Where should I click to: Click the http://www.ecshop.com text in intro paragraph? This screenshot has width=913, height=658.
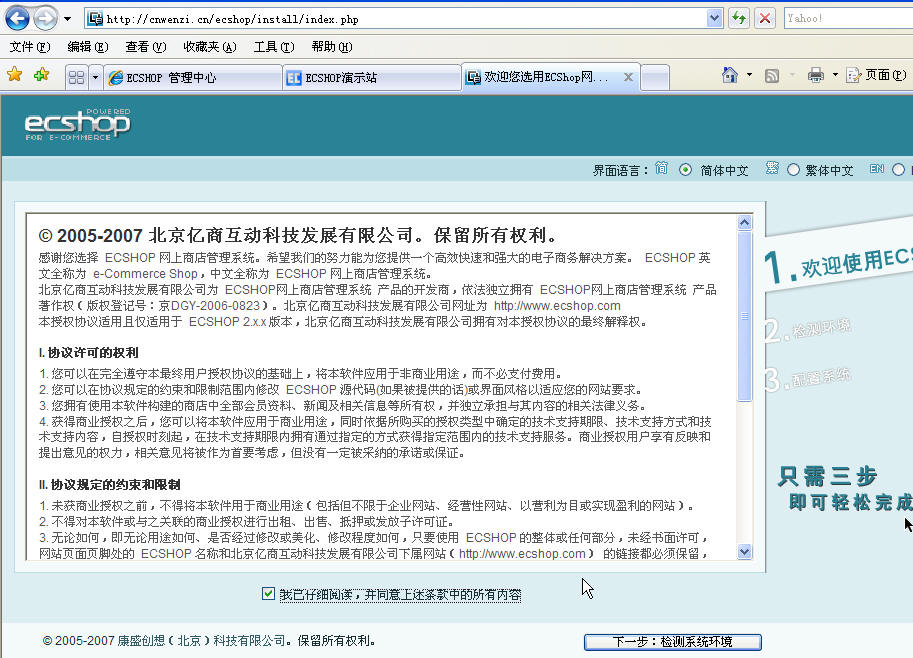pos(557,306)
